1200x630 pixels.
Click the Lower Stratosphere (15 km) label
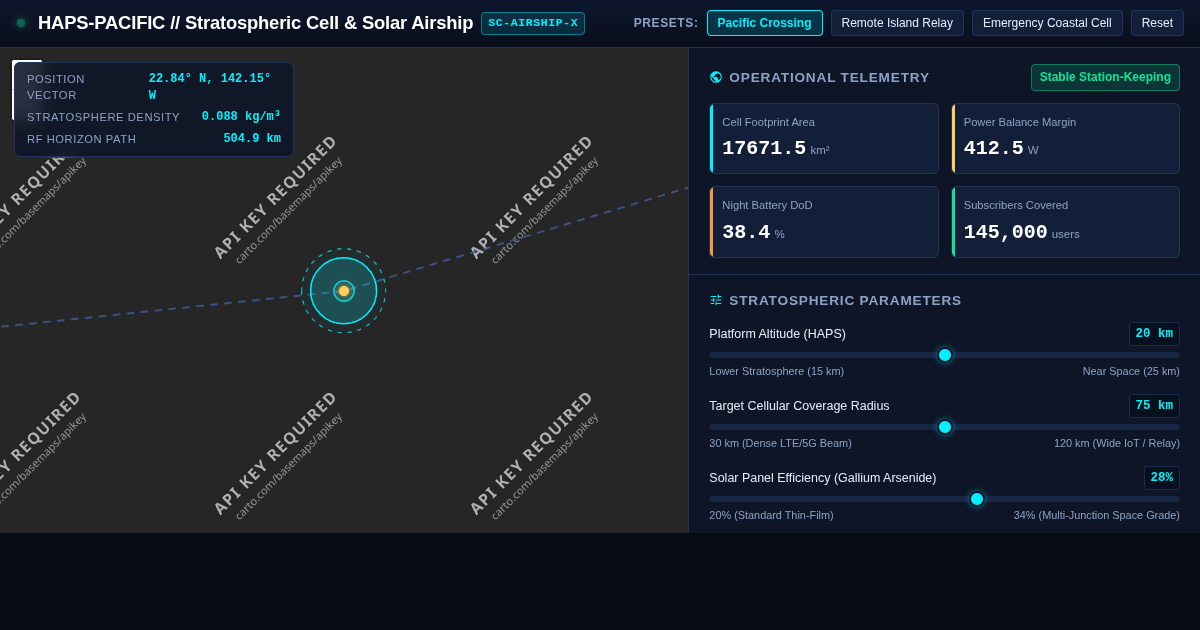point(776,371)
